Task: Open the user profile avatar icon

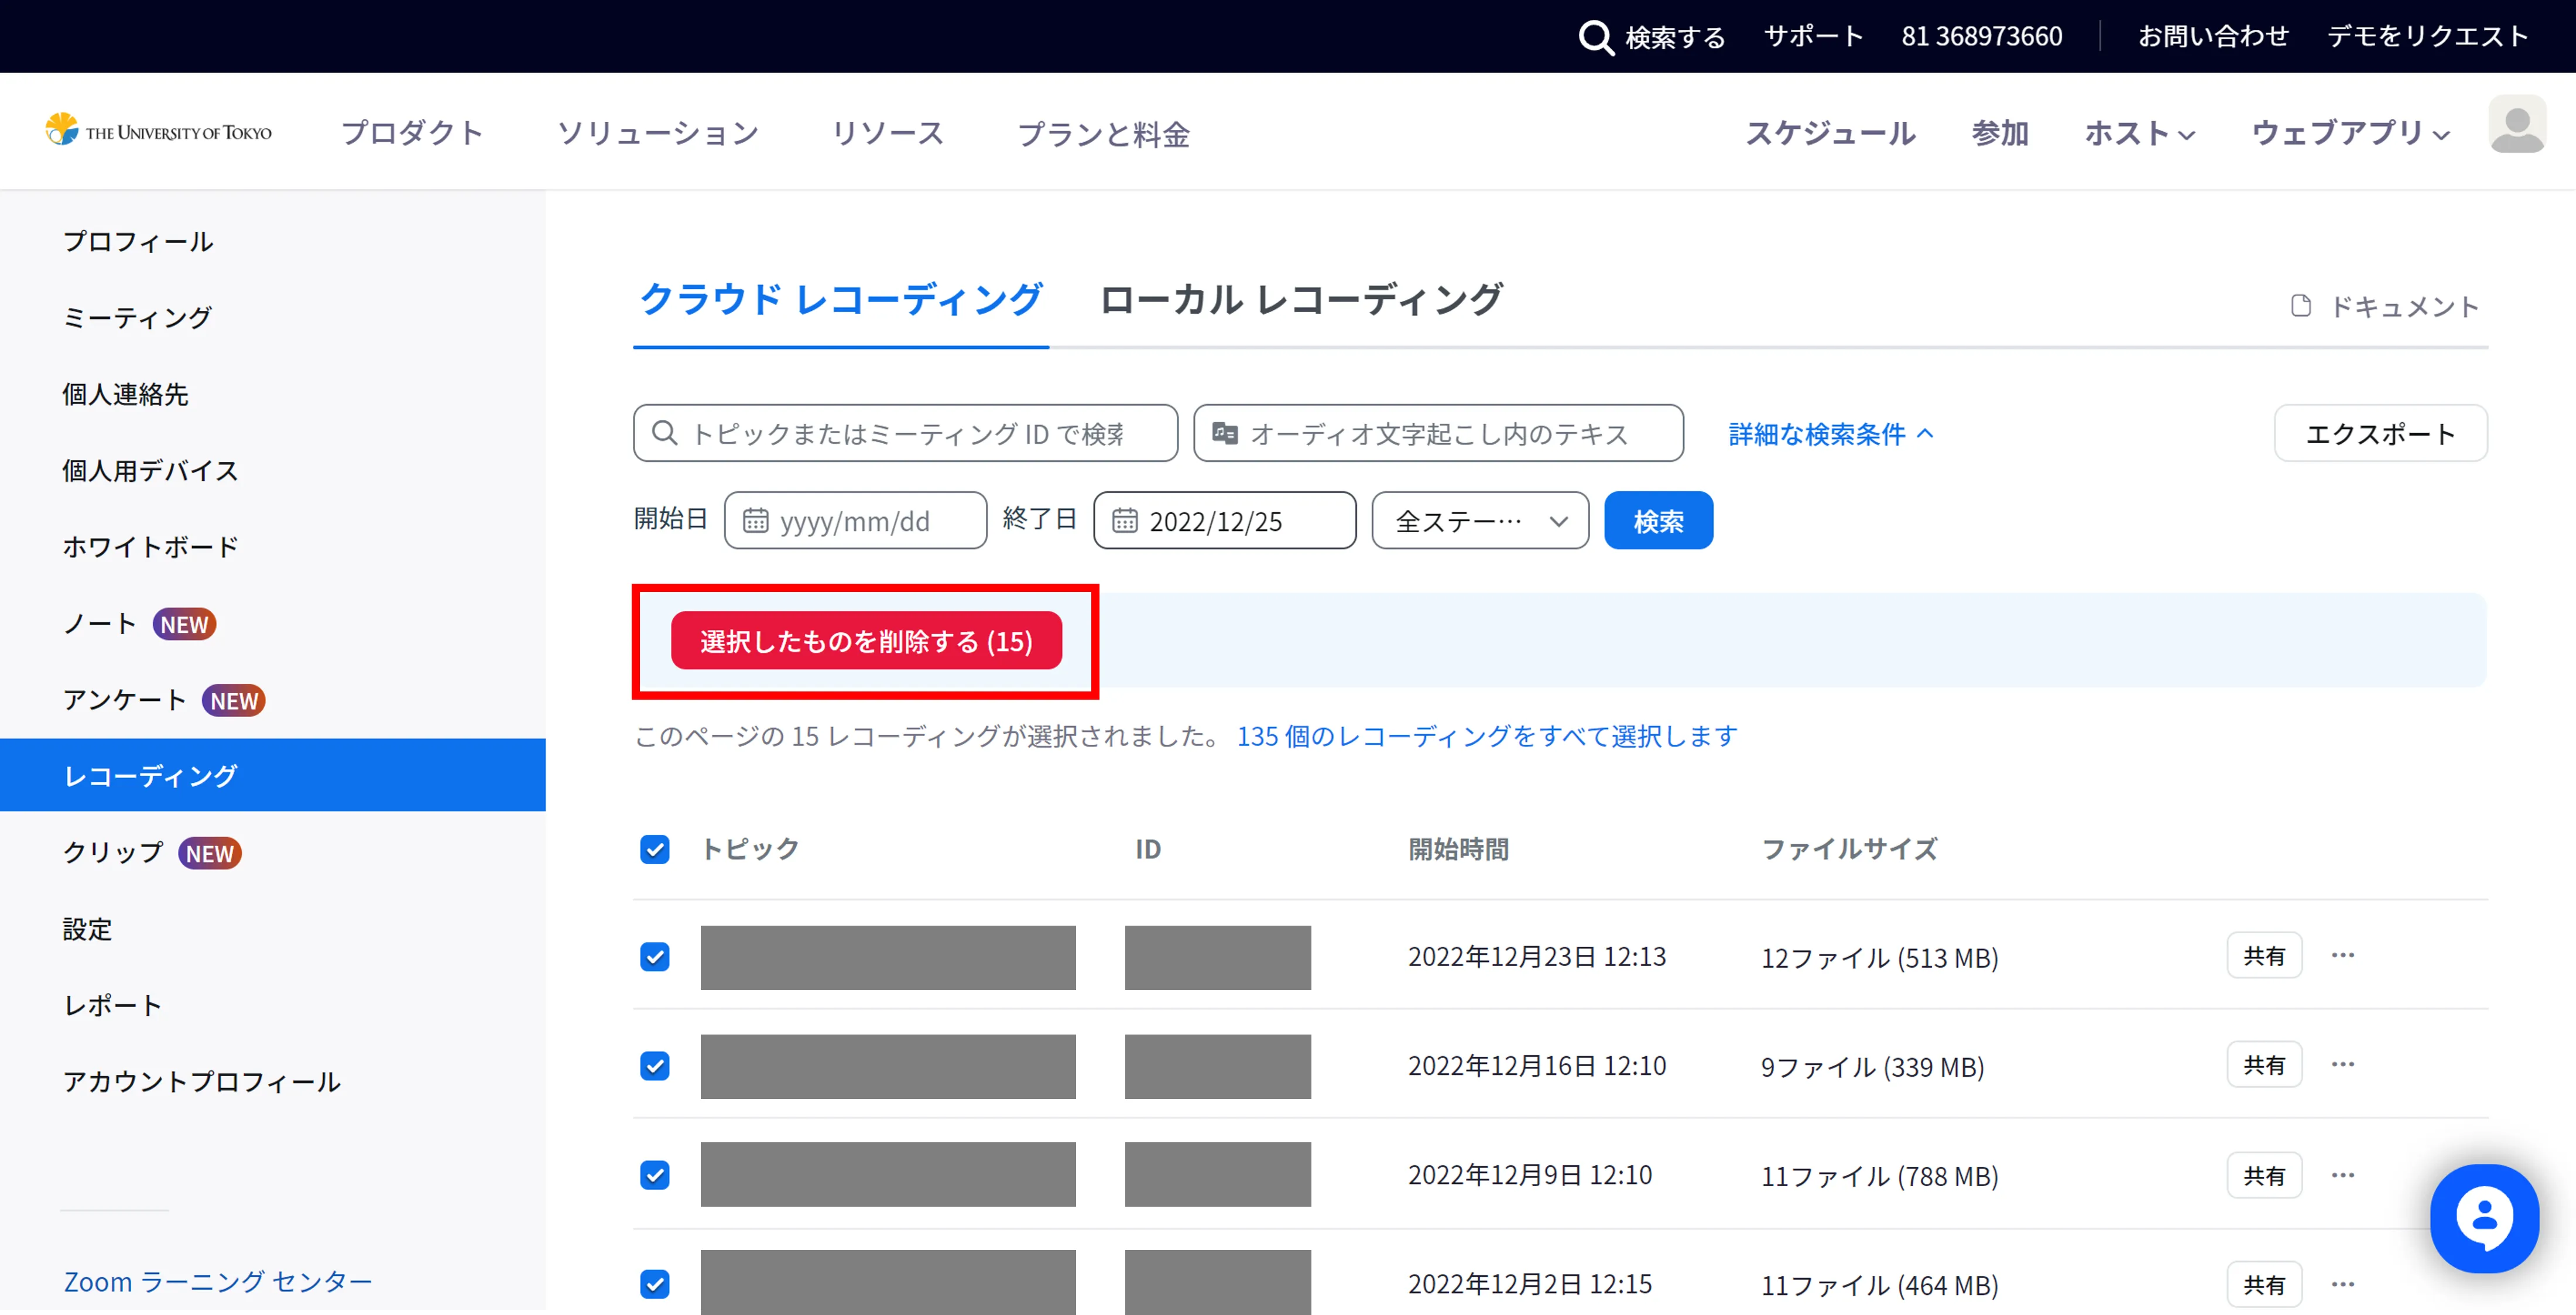Action: coord(2516,125)
